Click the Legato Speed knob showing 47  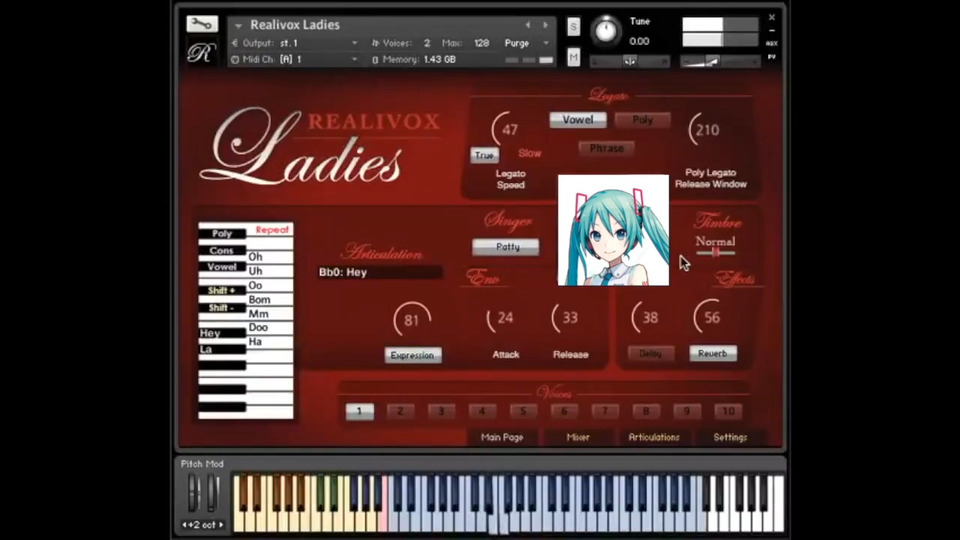pos(509,129)
